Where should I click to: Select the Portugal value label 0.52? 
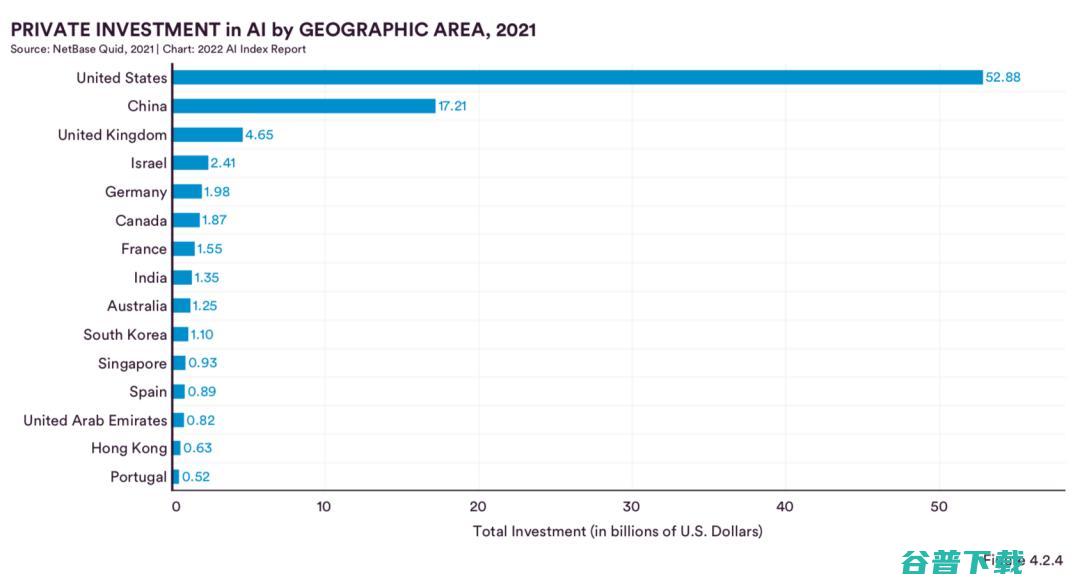[x=196, y=477]
